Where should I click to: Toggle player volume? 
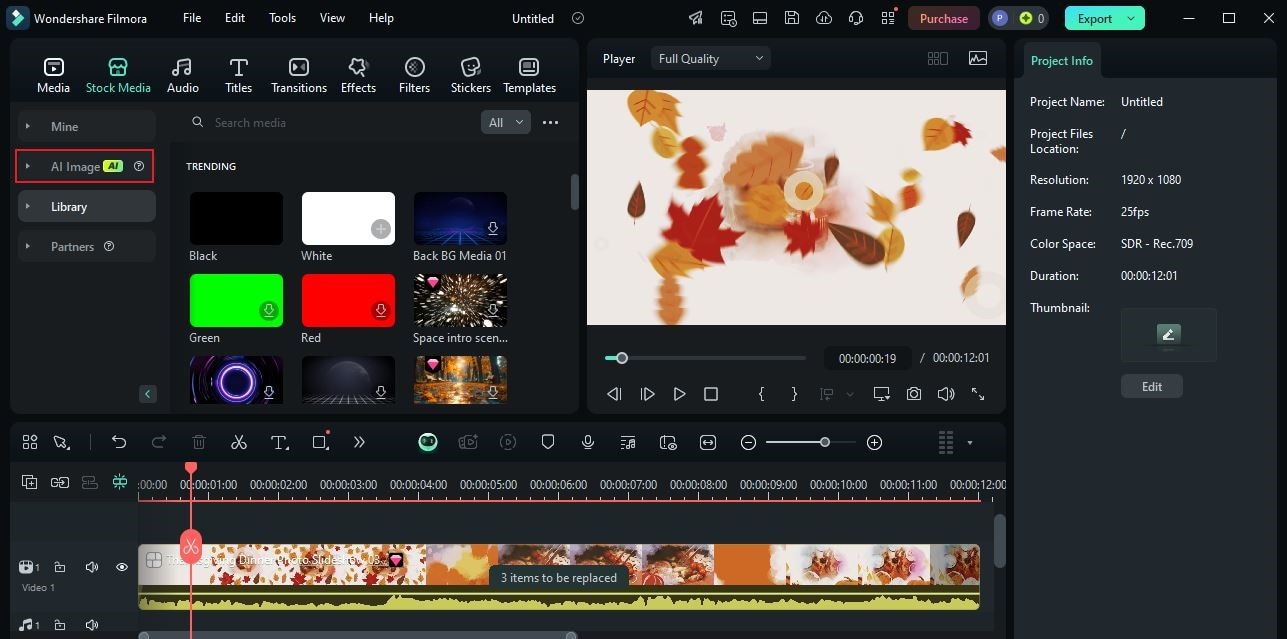pyautogui.click(x=946, y=394)
